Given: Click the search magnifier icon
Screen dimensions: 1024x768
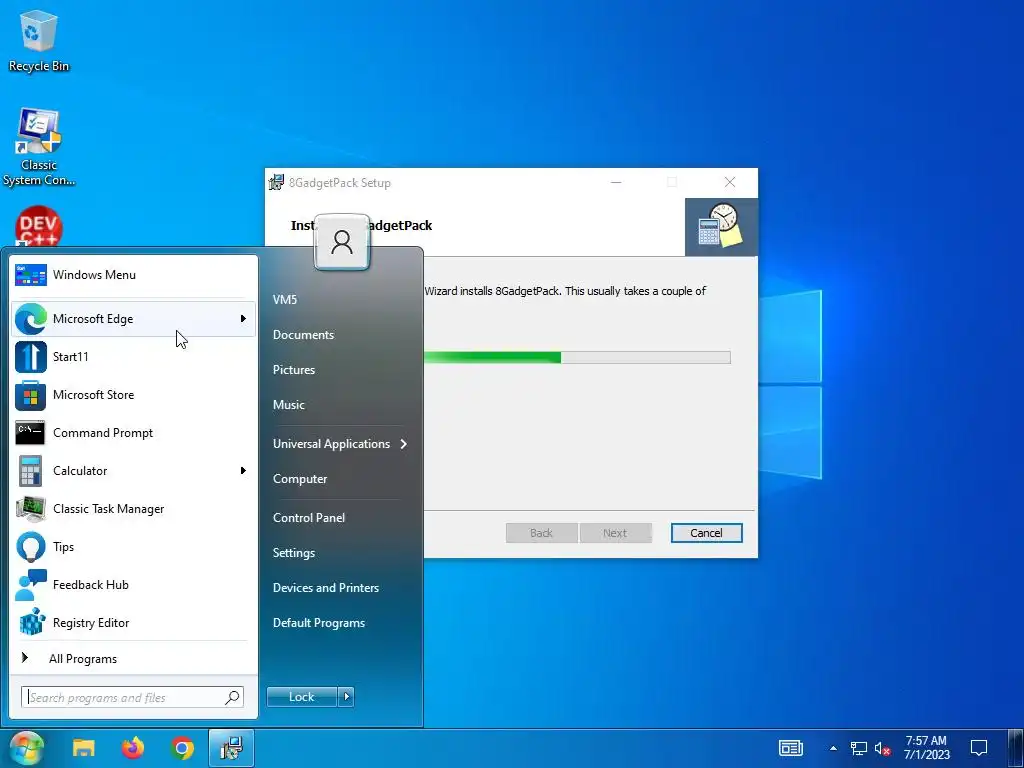Looking at the screenshot, I should [x=232, y=697].
